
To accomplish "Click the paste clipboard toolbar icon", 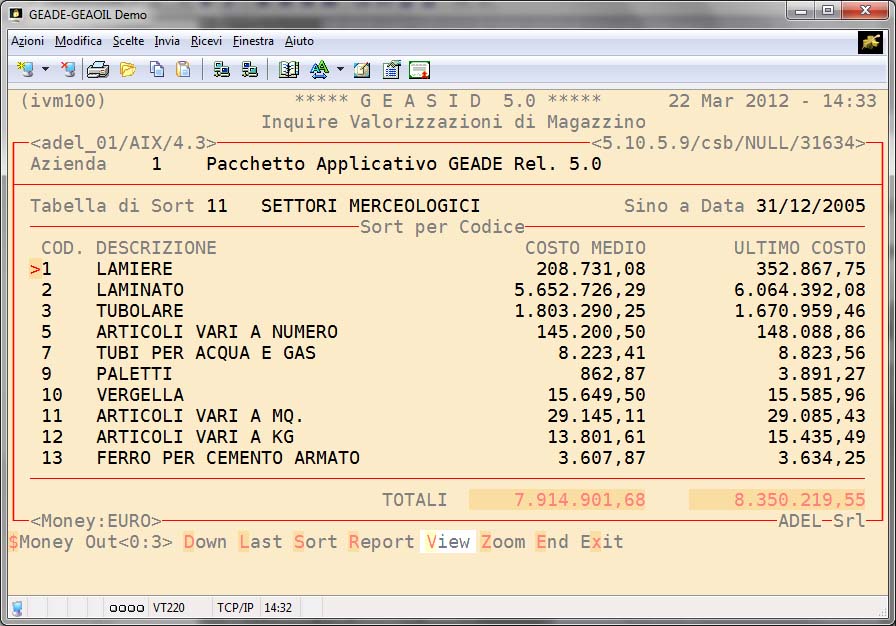I will (183, 69).
